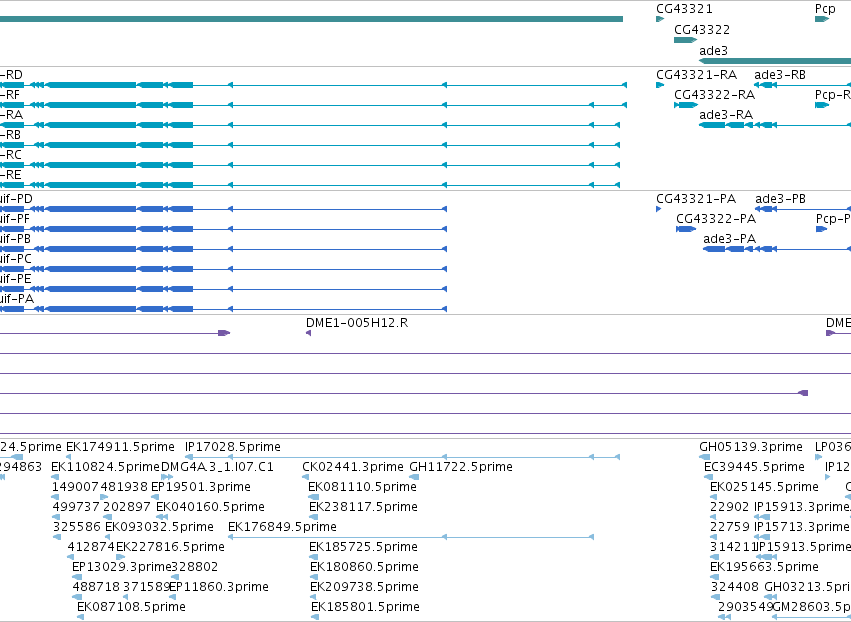Image resolution: width=851 pixels, height=622 pixels.
Task: Select the 324408 EST label
Action: 735,588
